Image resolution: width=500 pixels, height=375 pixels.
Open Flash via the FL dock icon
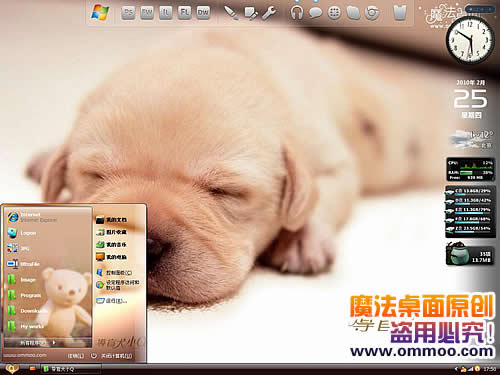point(184,13)
